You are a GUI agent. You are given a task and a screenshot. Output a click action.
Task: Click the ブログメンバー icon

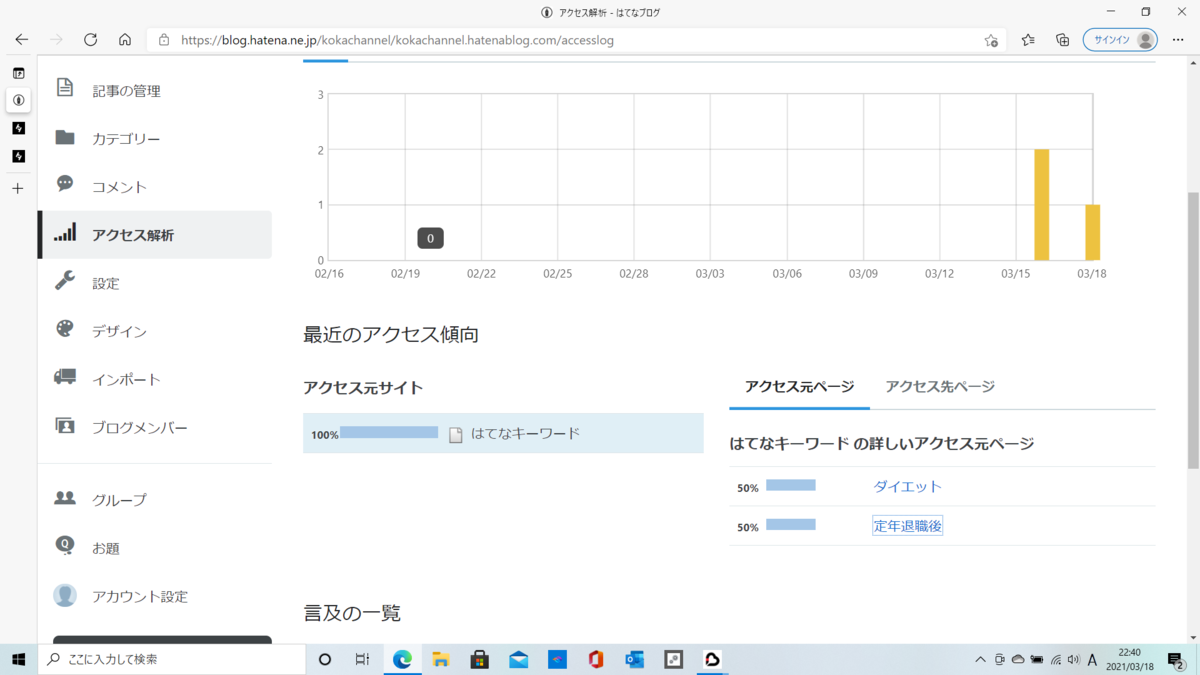tap(65, 426)
